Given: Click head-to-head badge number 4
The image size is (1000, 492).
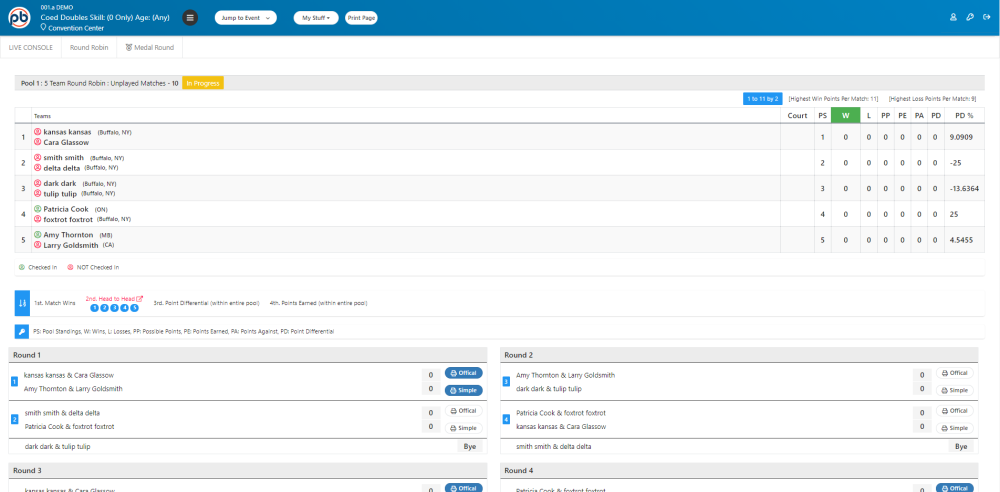Looking at the screenshot, I should [x=125, y=308].
